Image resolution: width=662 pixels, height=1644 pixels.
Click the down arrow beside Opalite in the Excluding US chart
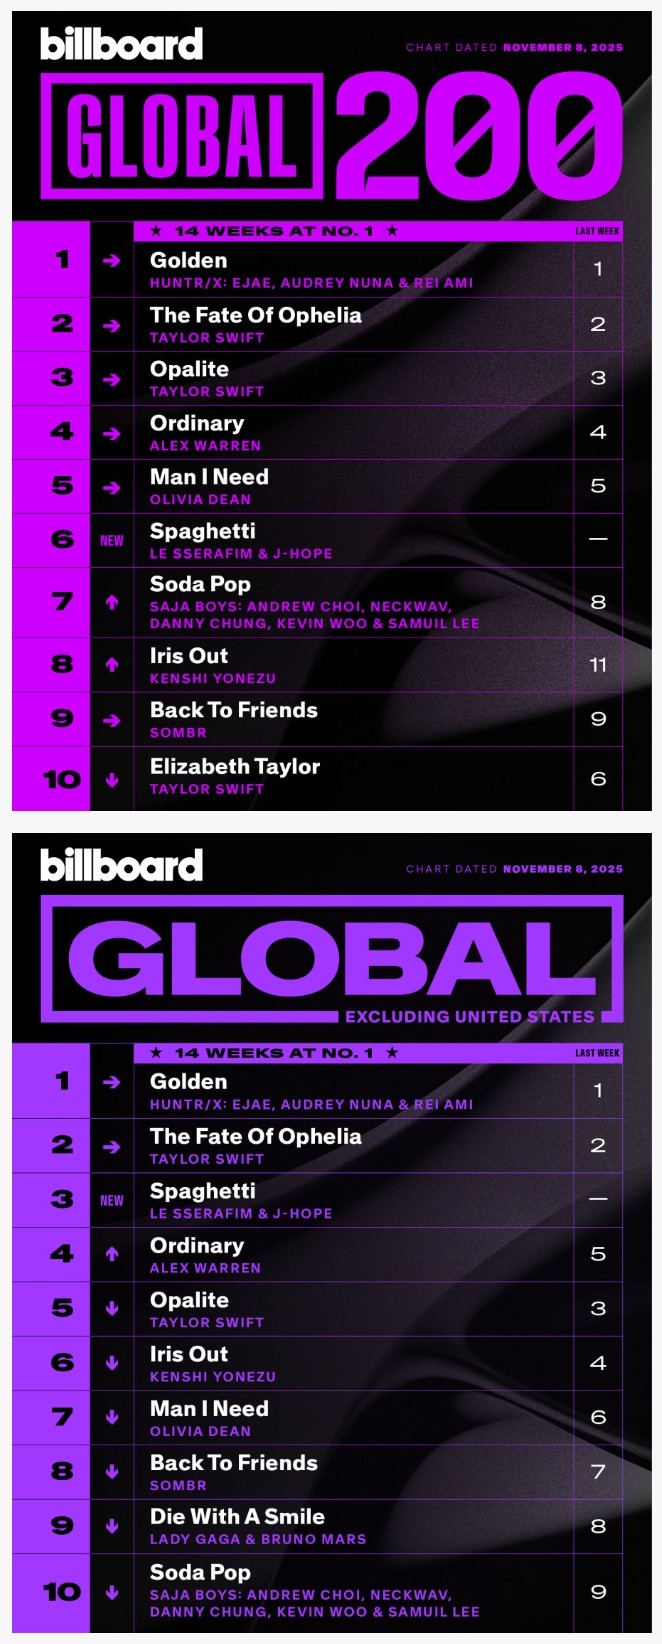pyautogui.click(x=112, y=1308)
